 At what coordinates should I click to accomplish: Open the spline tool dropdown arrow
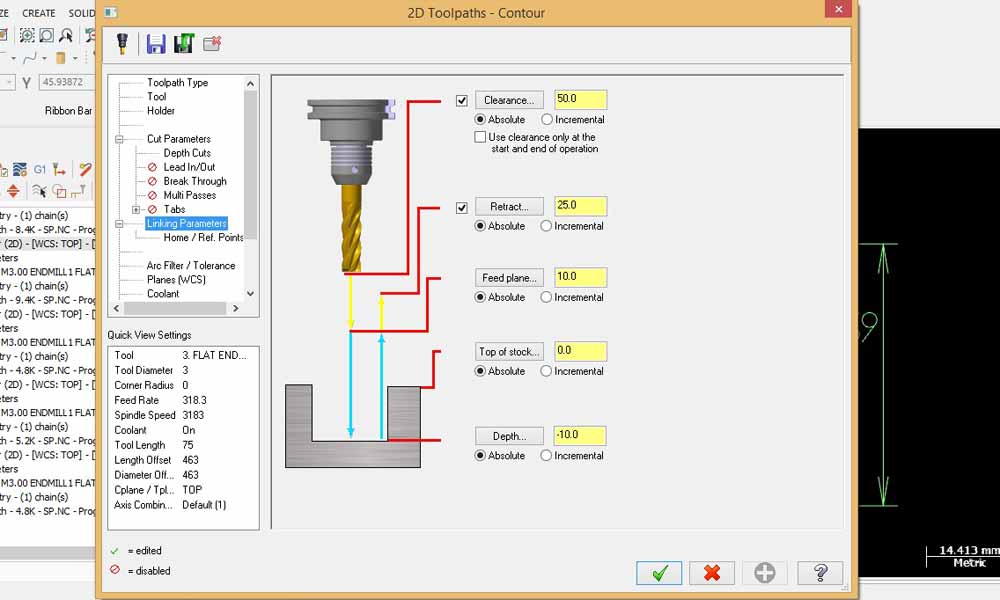coord(44,59)
